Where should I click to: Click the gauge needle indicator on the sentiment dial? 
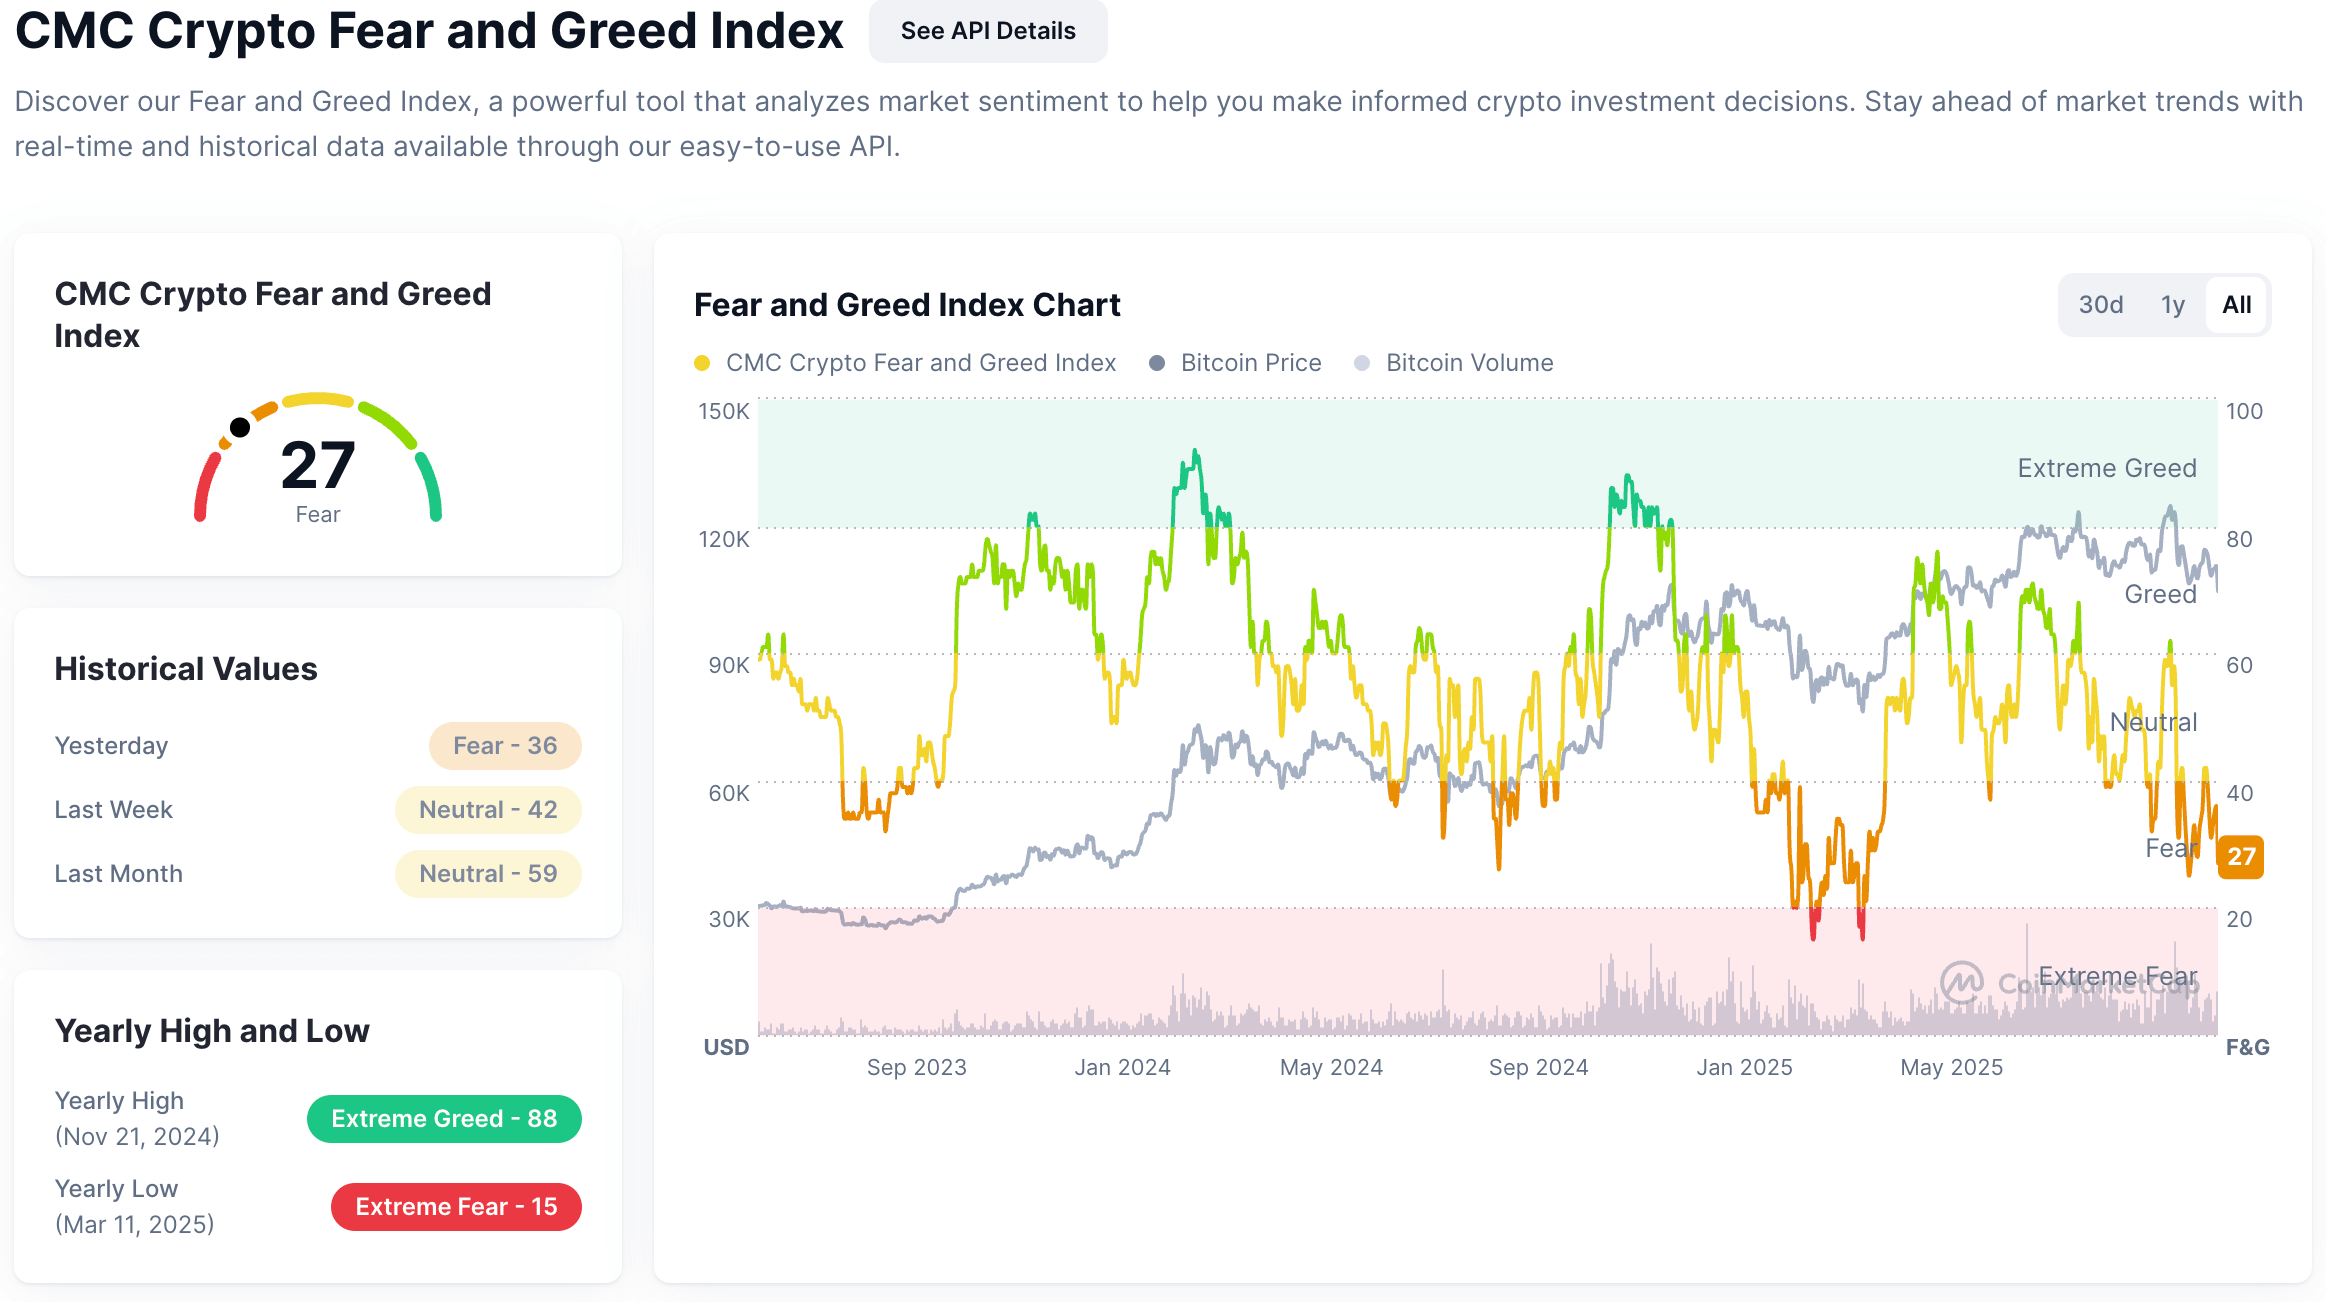[240, 427]
